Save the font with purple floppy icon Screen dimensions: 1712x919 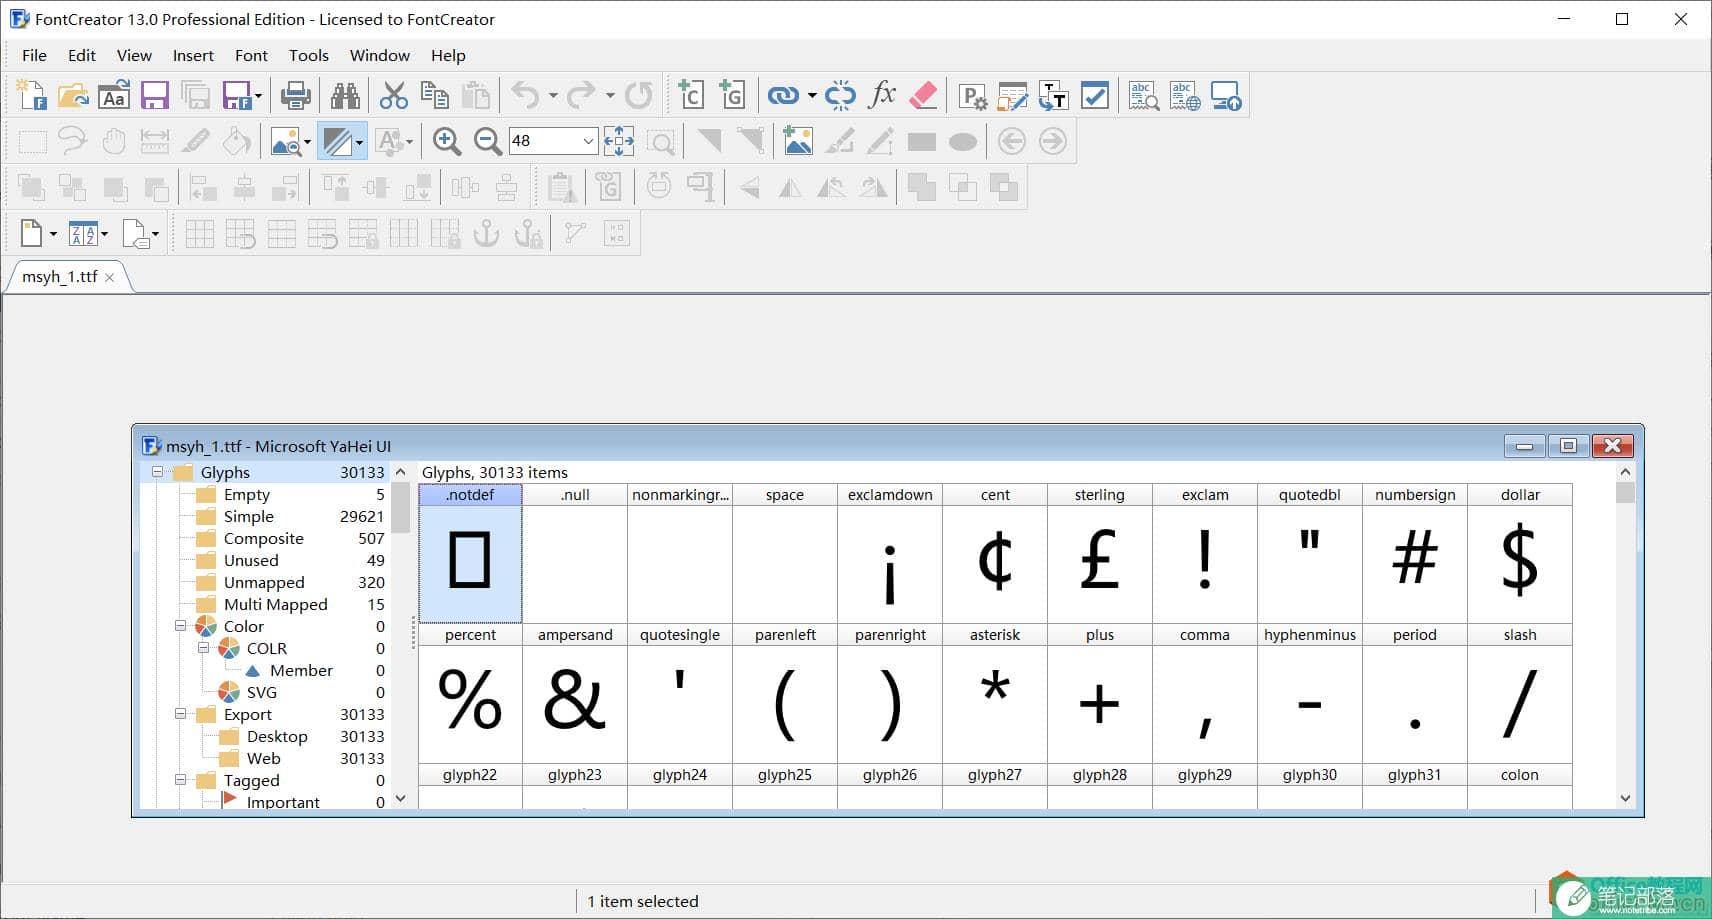tap(155, 96)
